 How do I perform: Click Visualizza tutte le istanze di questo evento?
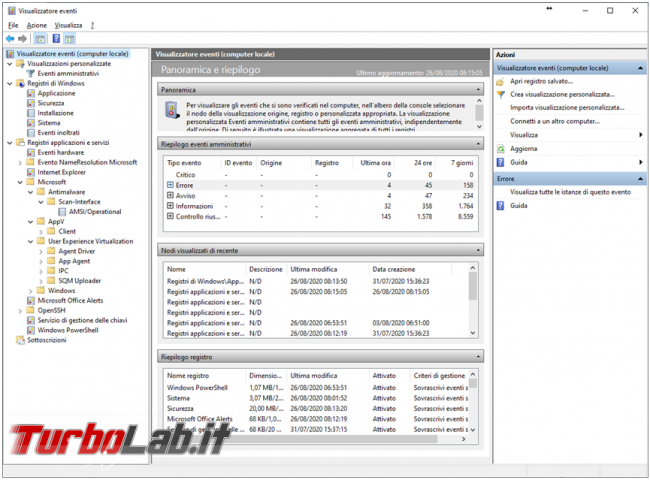click(x=570, y=192)
